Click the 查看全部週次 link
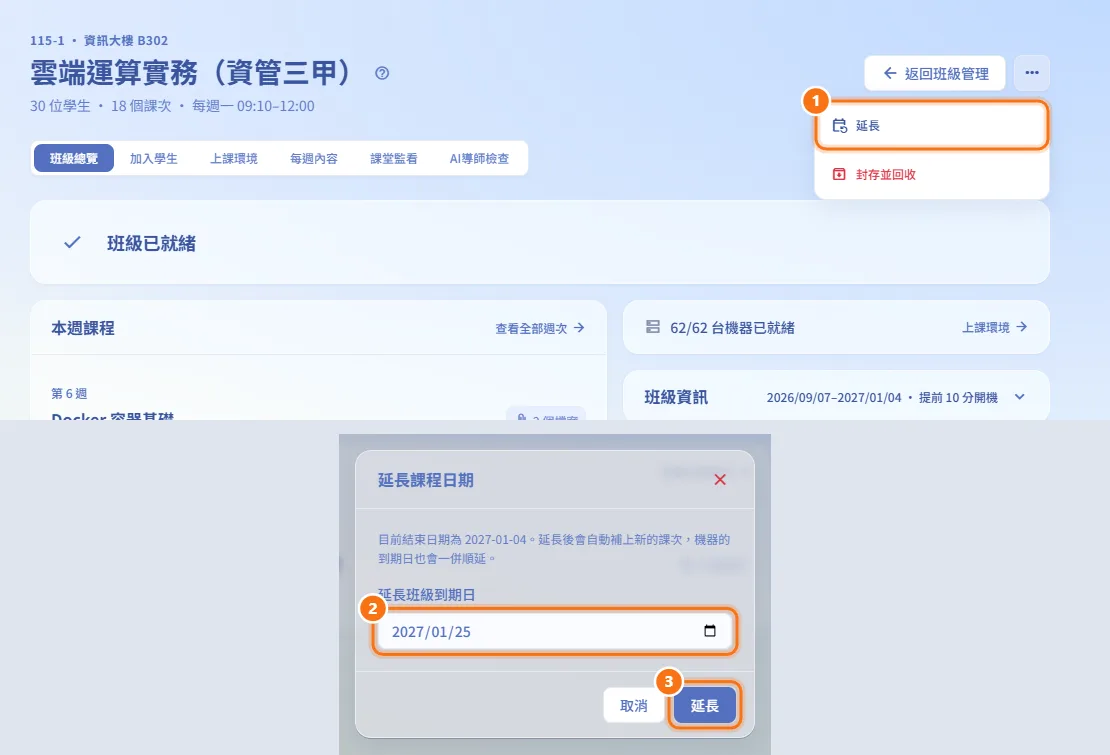1110x755 pixels. coord(540,328)
